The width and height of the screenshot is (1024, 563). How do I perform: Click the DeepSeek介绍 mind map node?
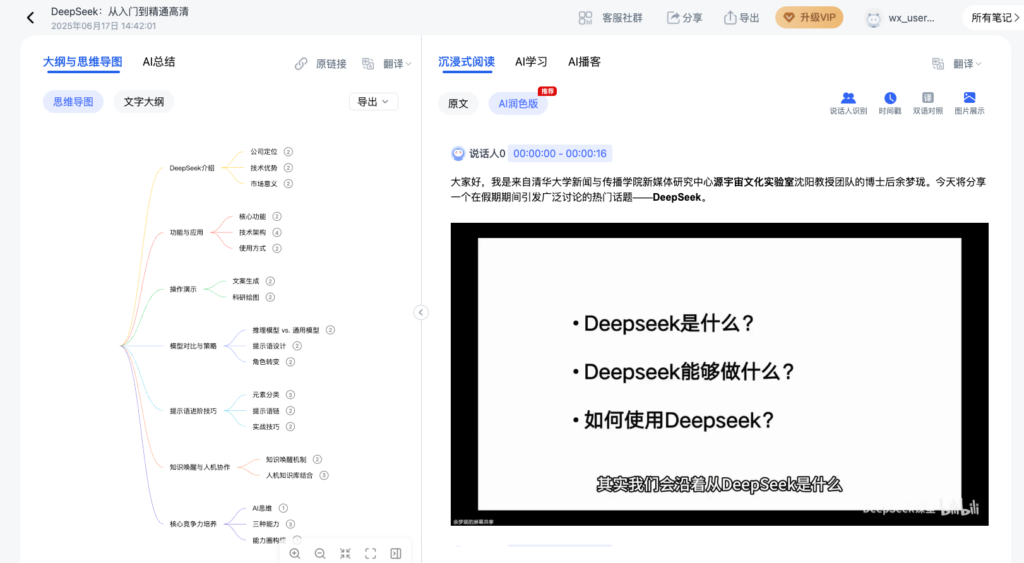[192, 168]
